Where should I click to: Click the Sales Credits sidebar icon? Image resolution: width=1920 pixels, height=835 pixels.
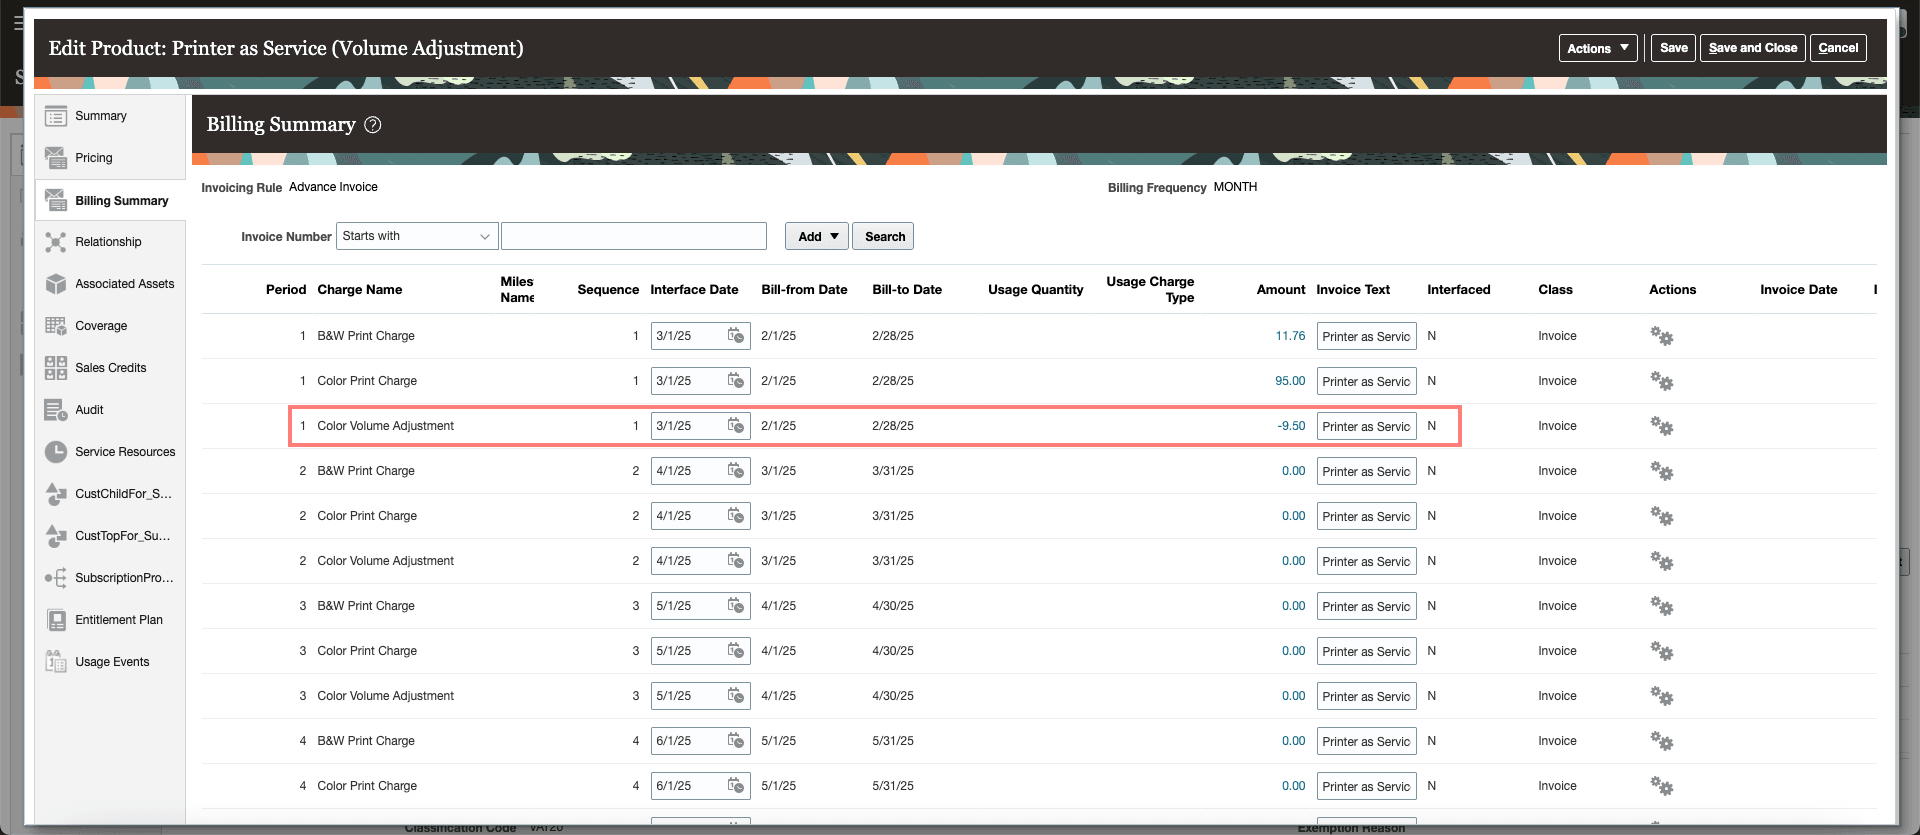click(56, 368)
